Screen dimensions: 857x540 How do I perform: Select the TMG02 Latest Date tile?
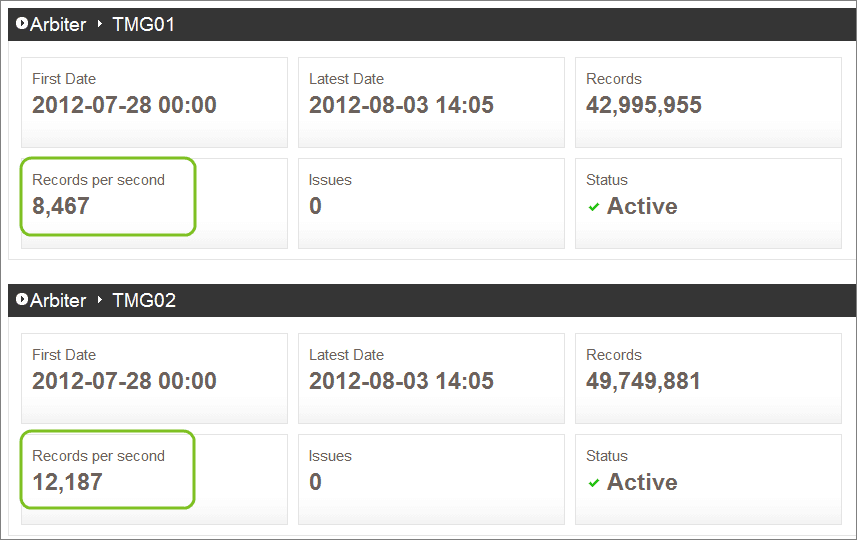431,378
